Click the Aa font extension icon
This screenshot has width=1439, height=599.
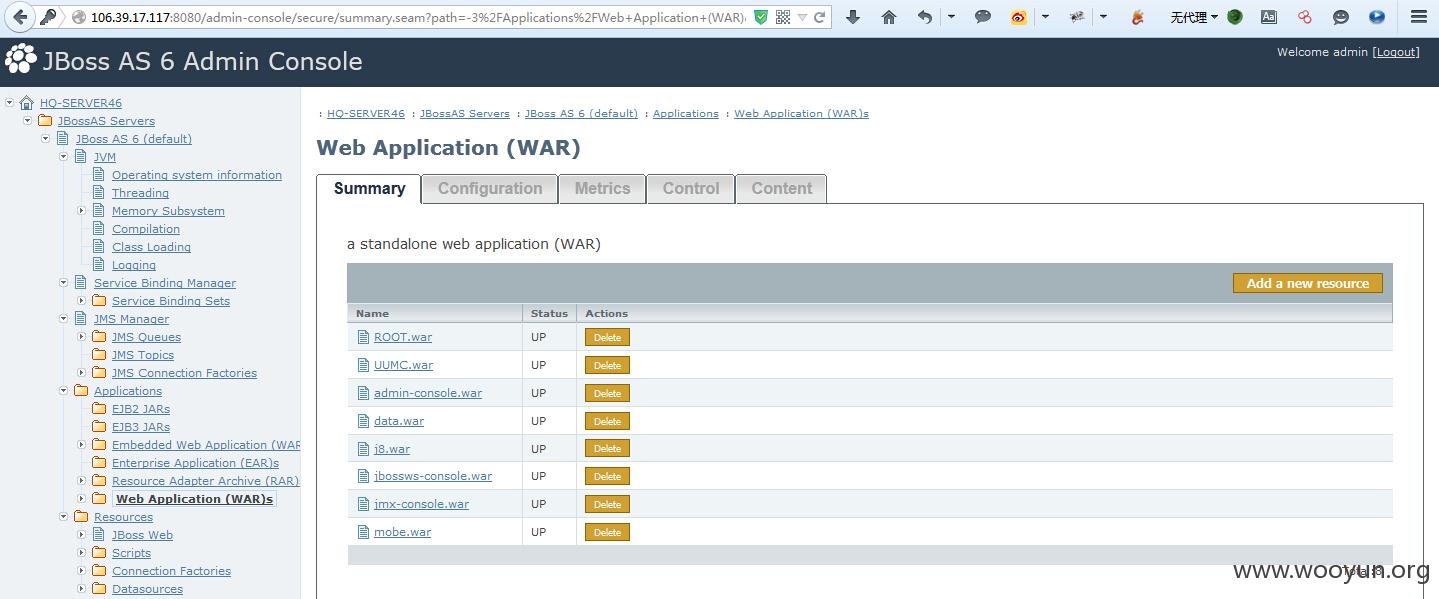click(x=1269, y=17)
